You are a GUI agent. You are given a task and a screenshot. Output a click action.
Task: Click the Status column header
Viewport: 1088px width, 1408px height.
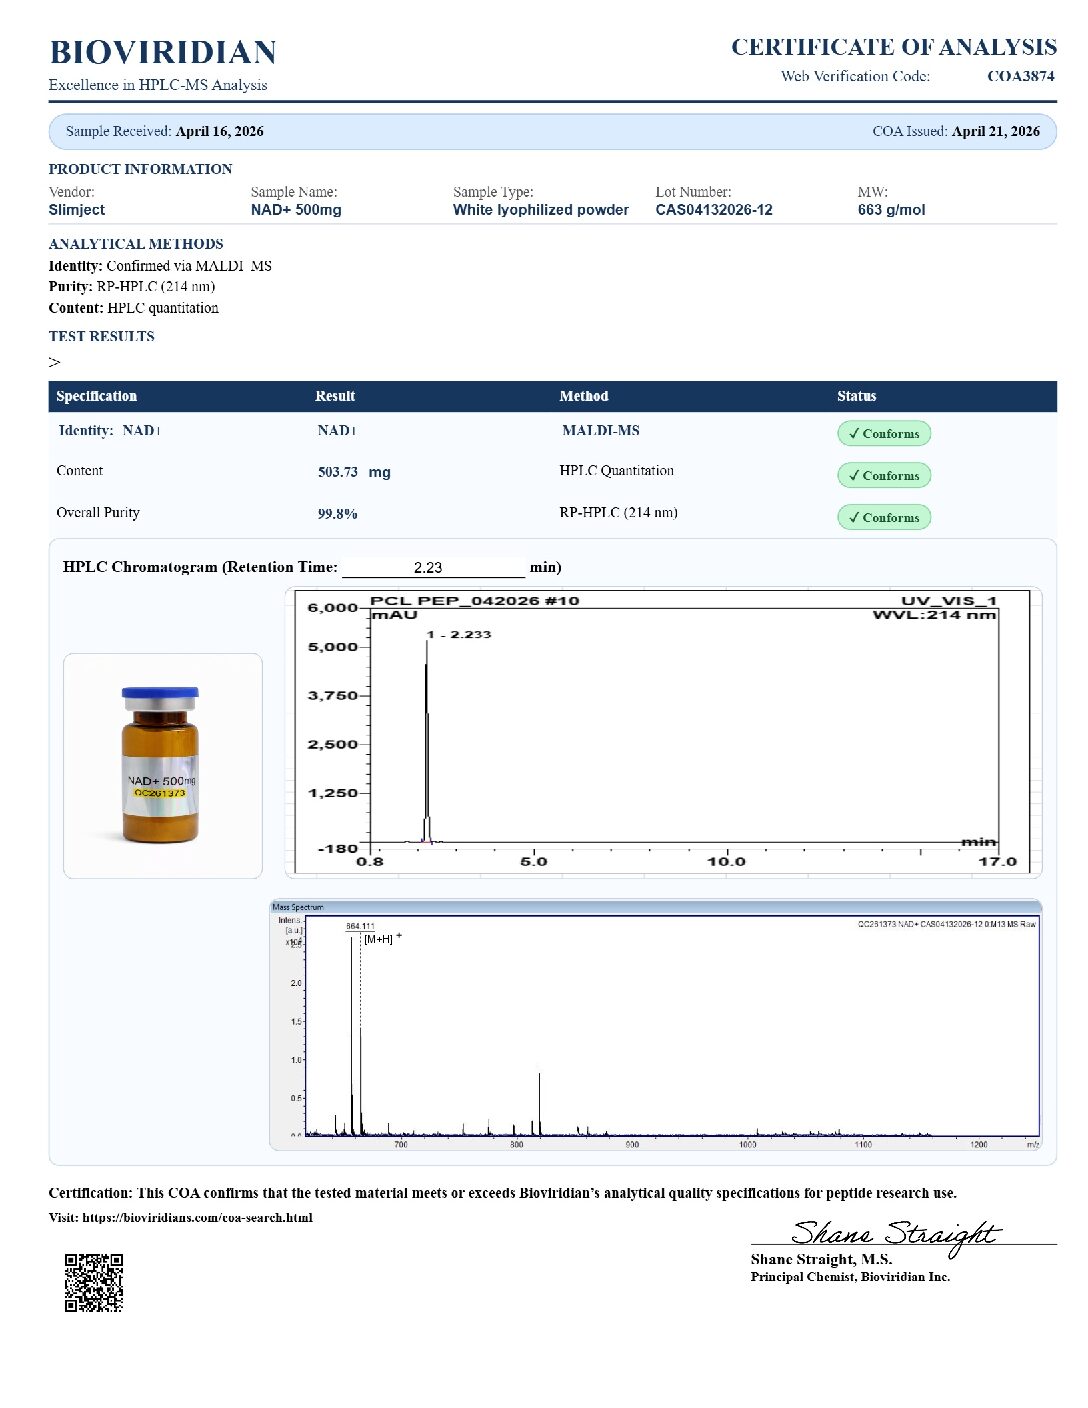tap(856, 396)
